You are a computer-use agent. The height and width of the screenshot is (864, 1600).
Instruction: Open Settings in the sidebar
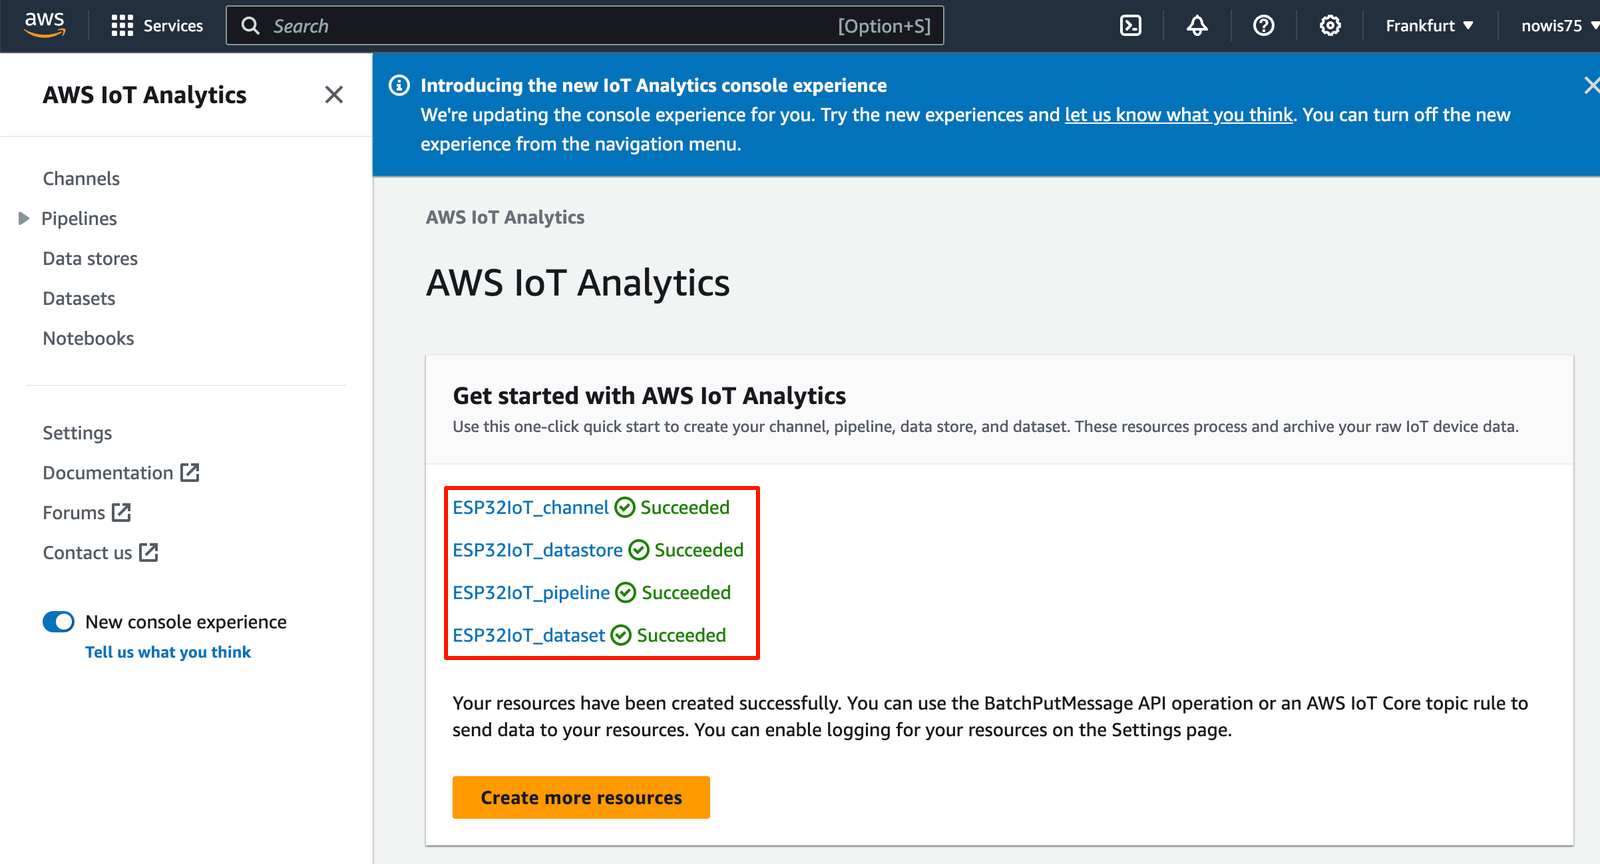click(77, 433)
